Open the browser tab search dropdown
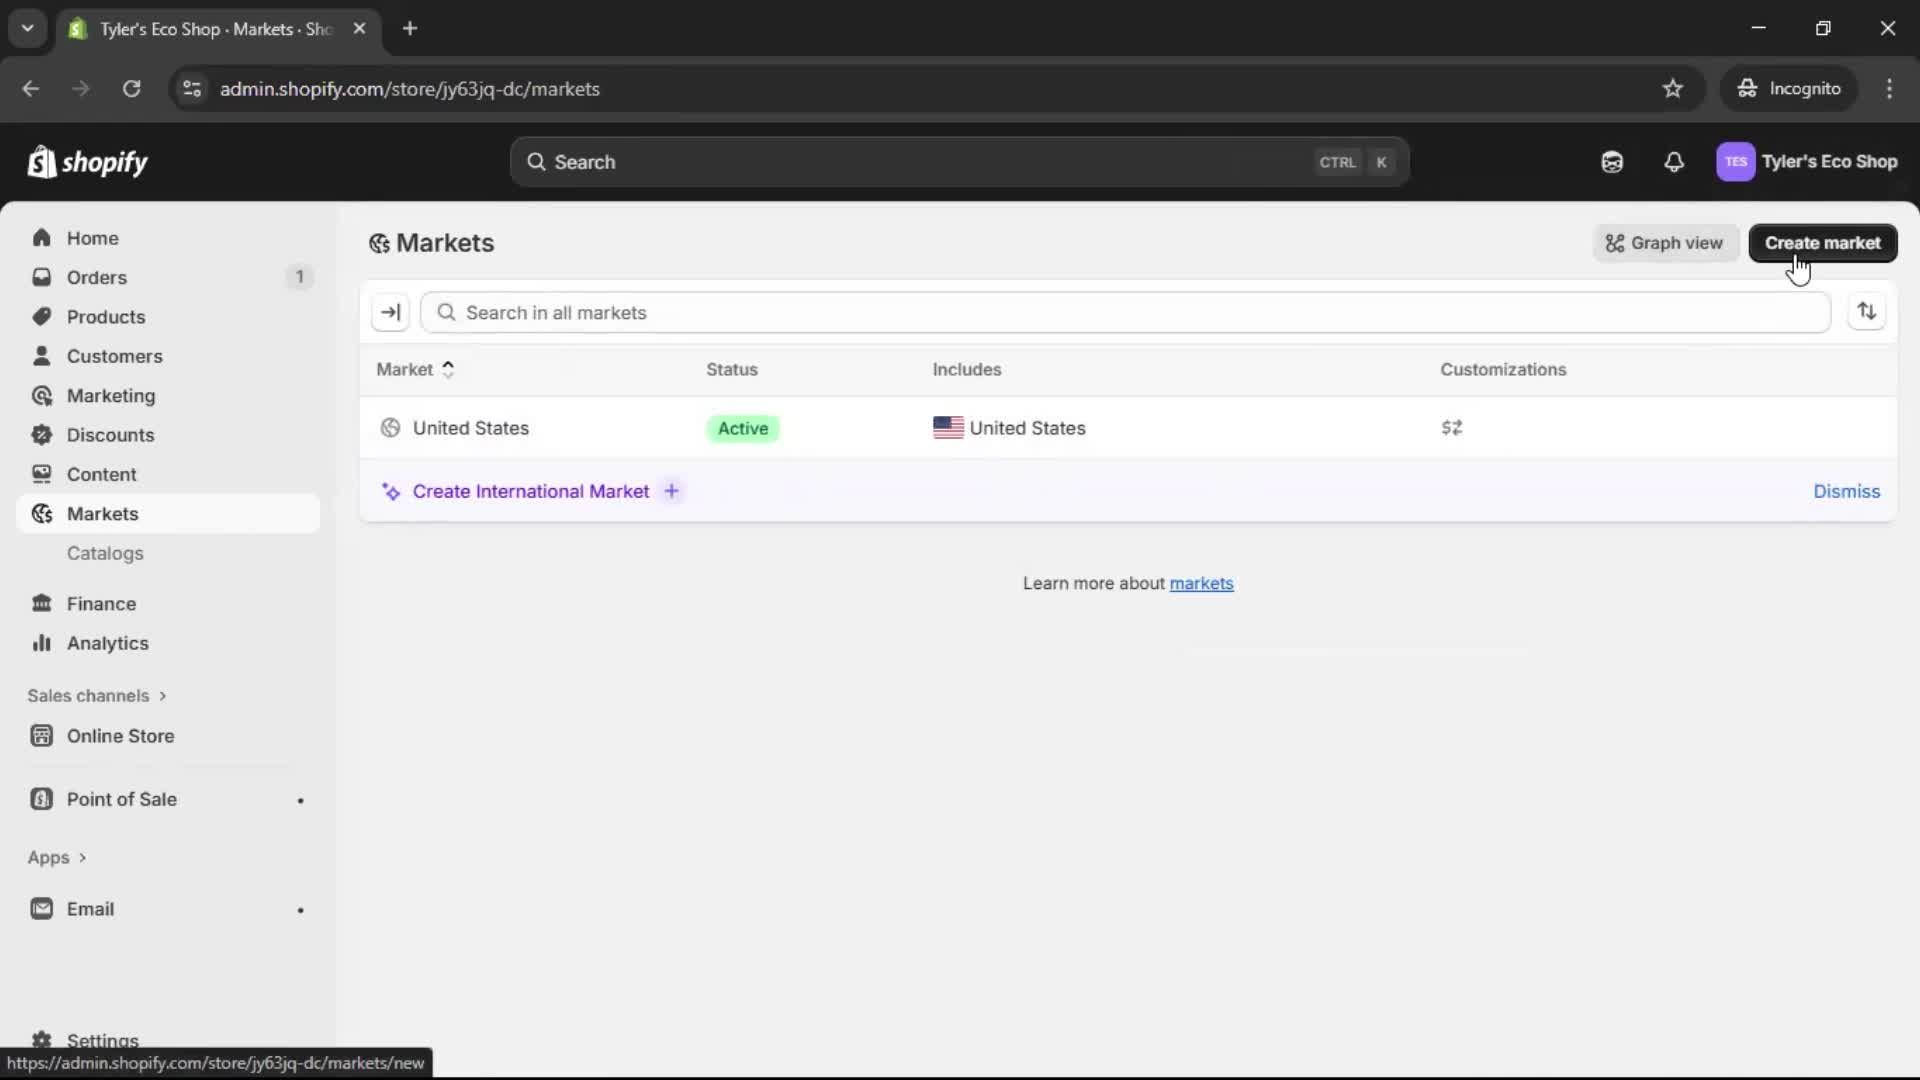Viewport: 1920px width, 1080px height. click(28, 28)
